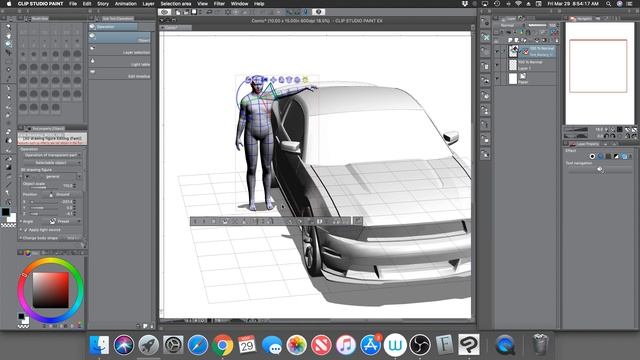Open the Filter menu

pos(219,4)
